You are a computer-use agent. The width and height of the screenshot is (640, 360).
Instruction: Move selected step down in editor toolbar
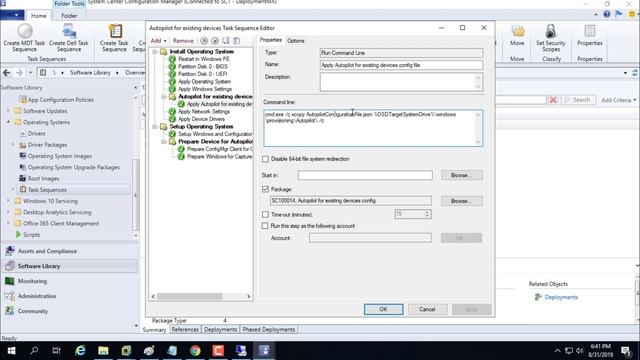[215, 41]
